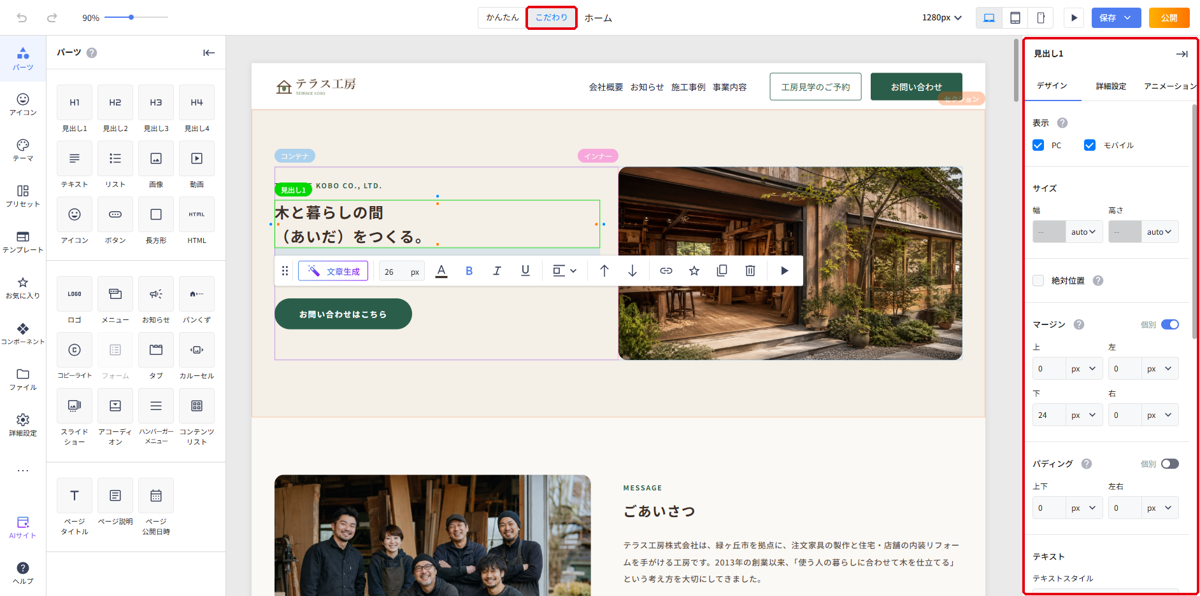The height and width of the screenshot is (596, 1200).
Task: Click the redo arrow icon
Action: tap(52, 18)
